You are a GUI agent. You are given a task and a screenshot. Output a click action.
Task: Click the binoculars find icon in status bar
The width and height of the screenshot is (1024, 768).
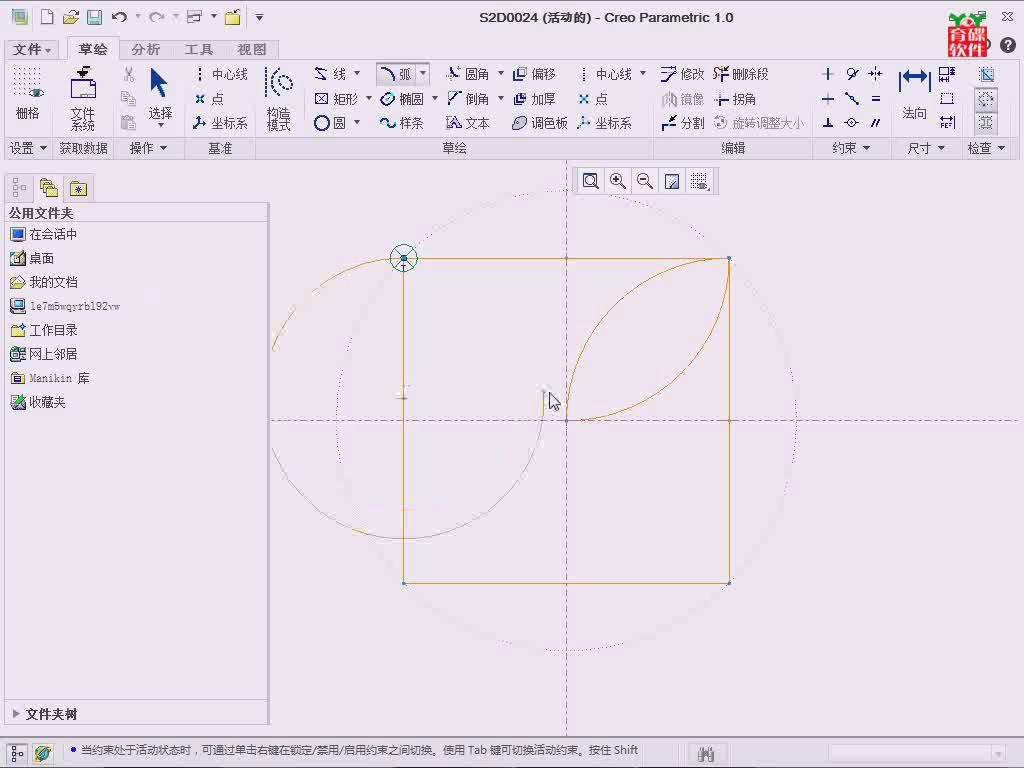click(x=705, y=754)
